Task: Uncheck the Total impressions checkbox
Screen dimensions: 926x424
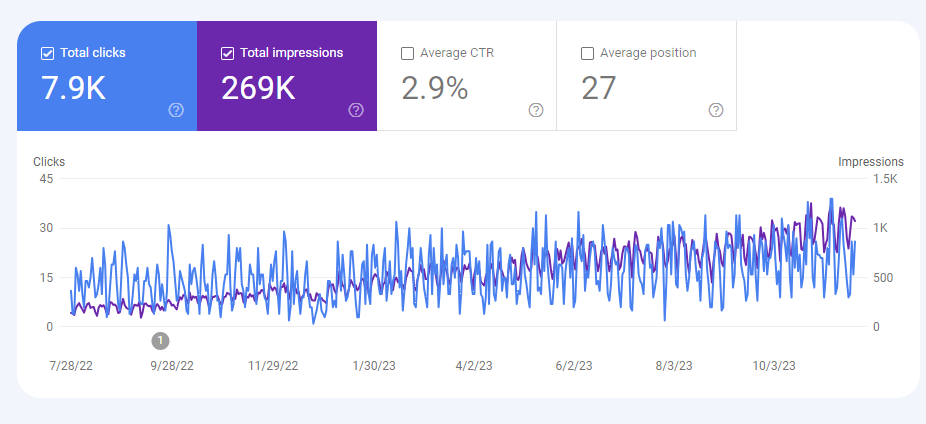Action: 227,53
